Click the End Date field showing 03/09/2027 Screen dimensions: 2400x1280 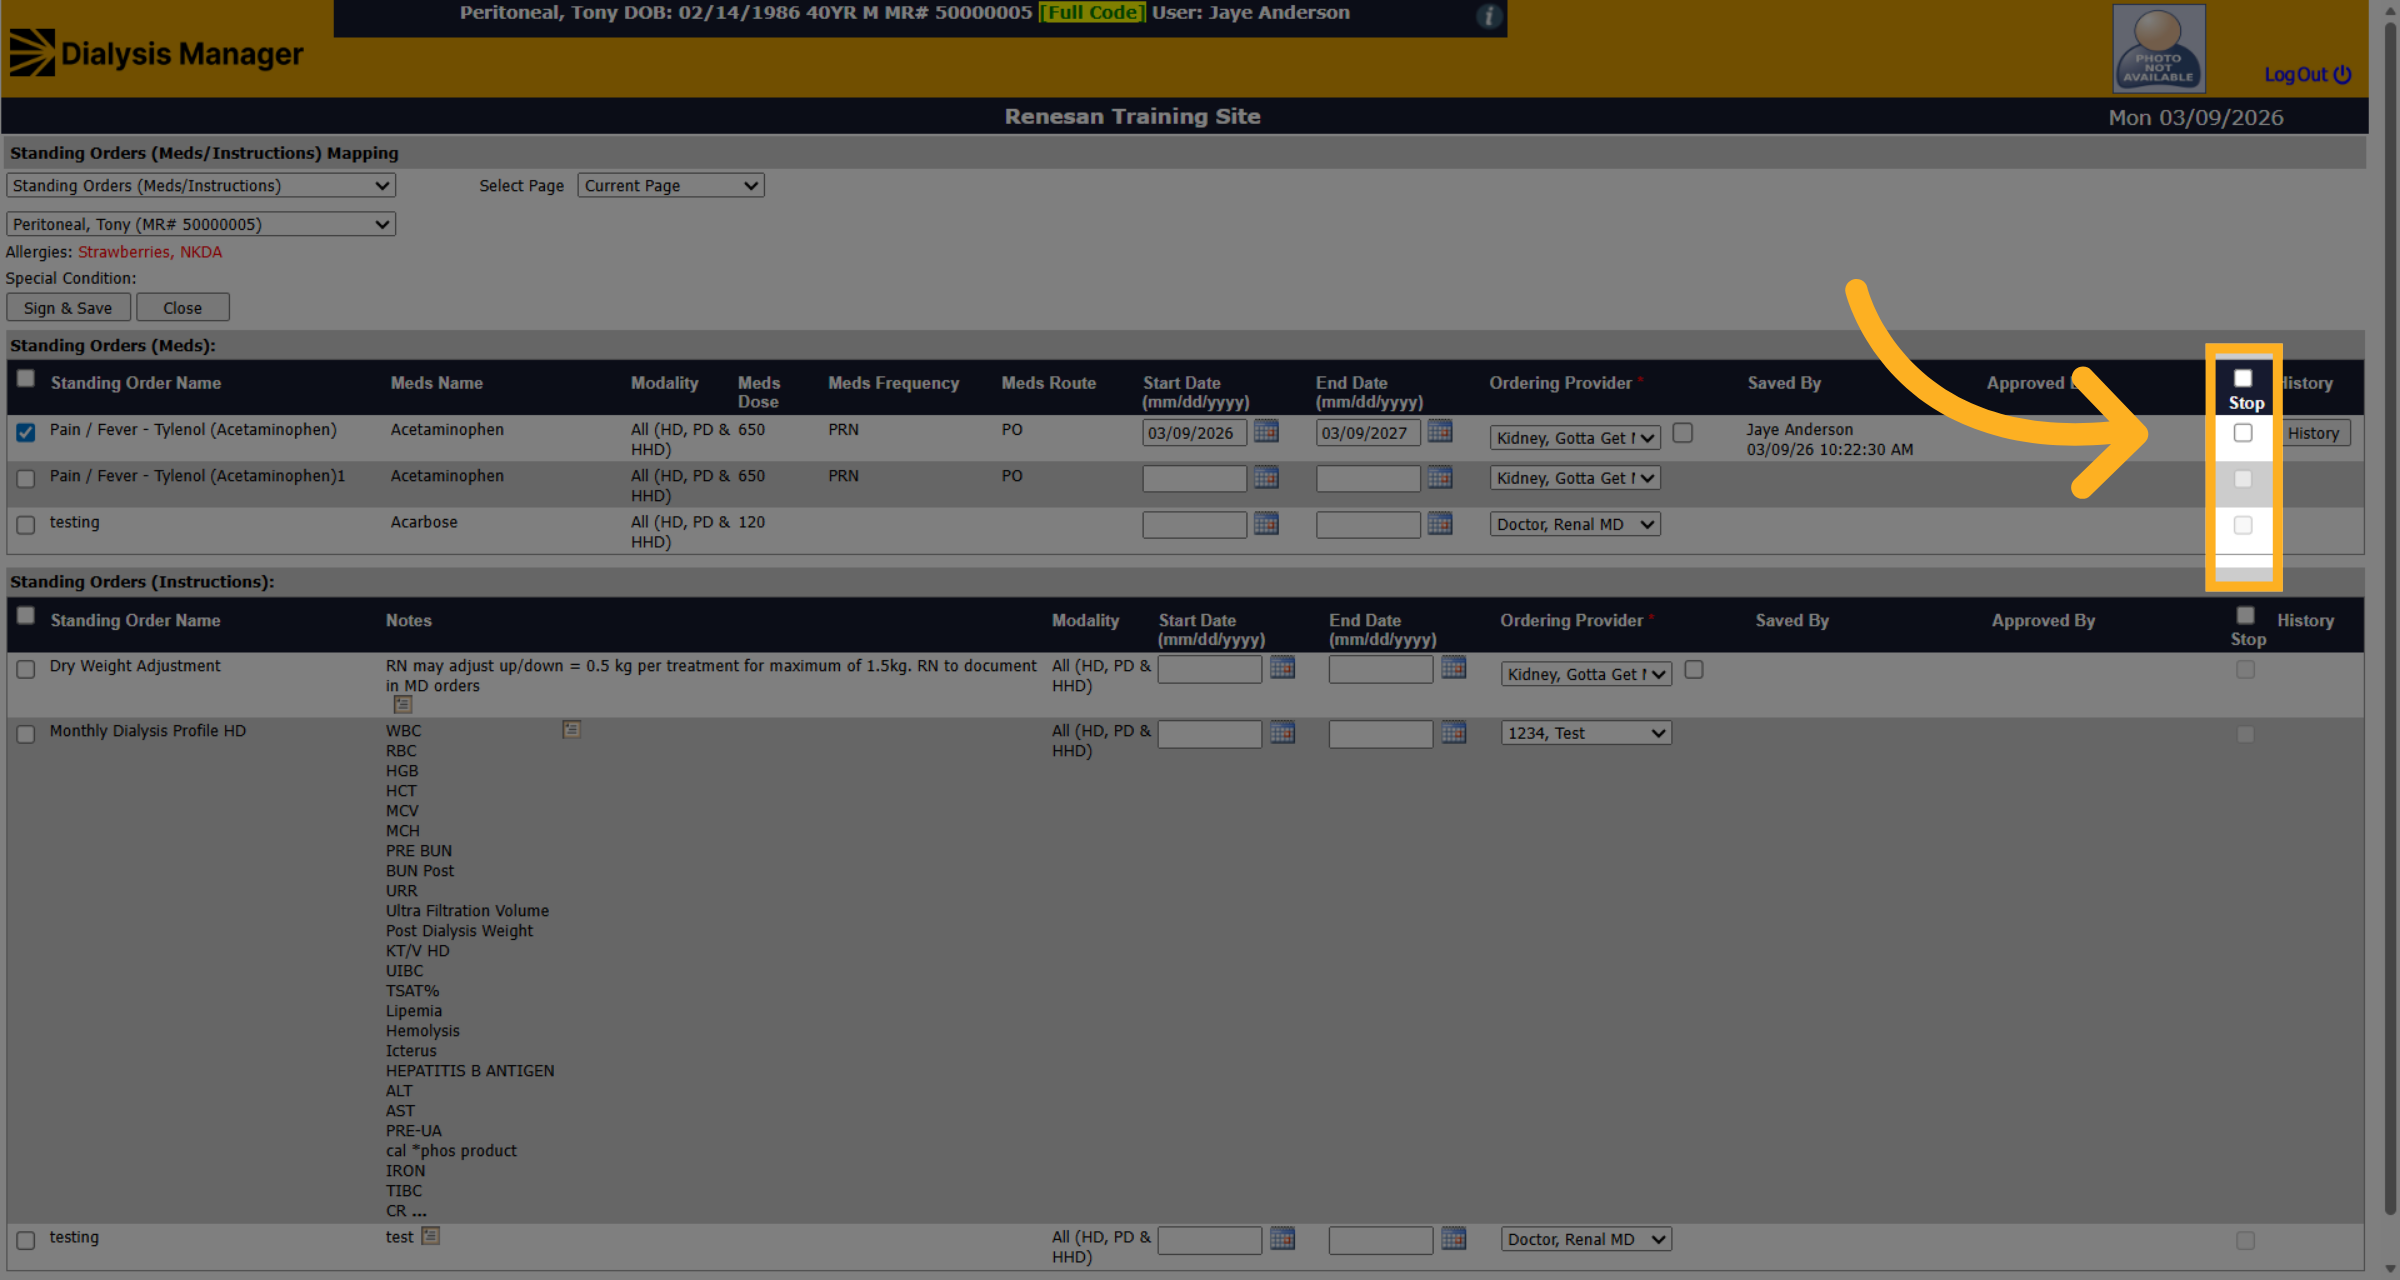pos(1368,433)
